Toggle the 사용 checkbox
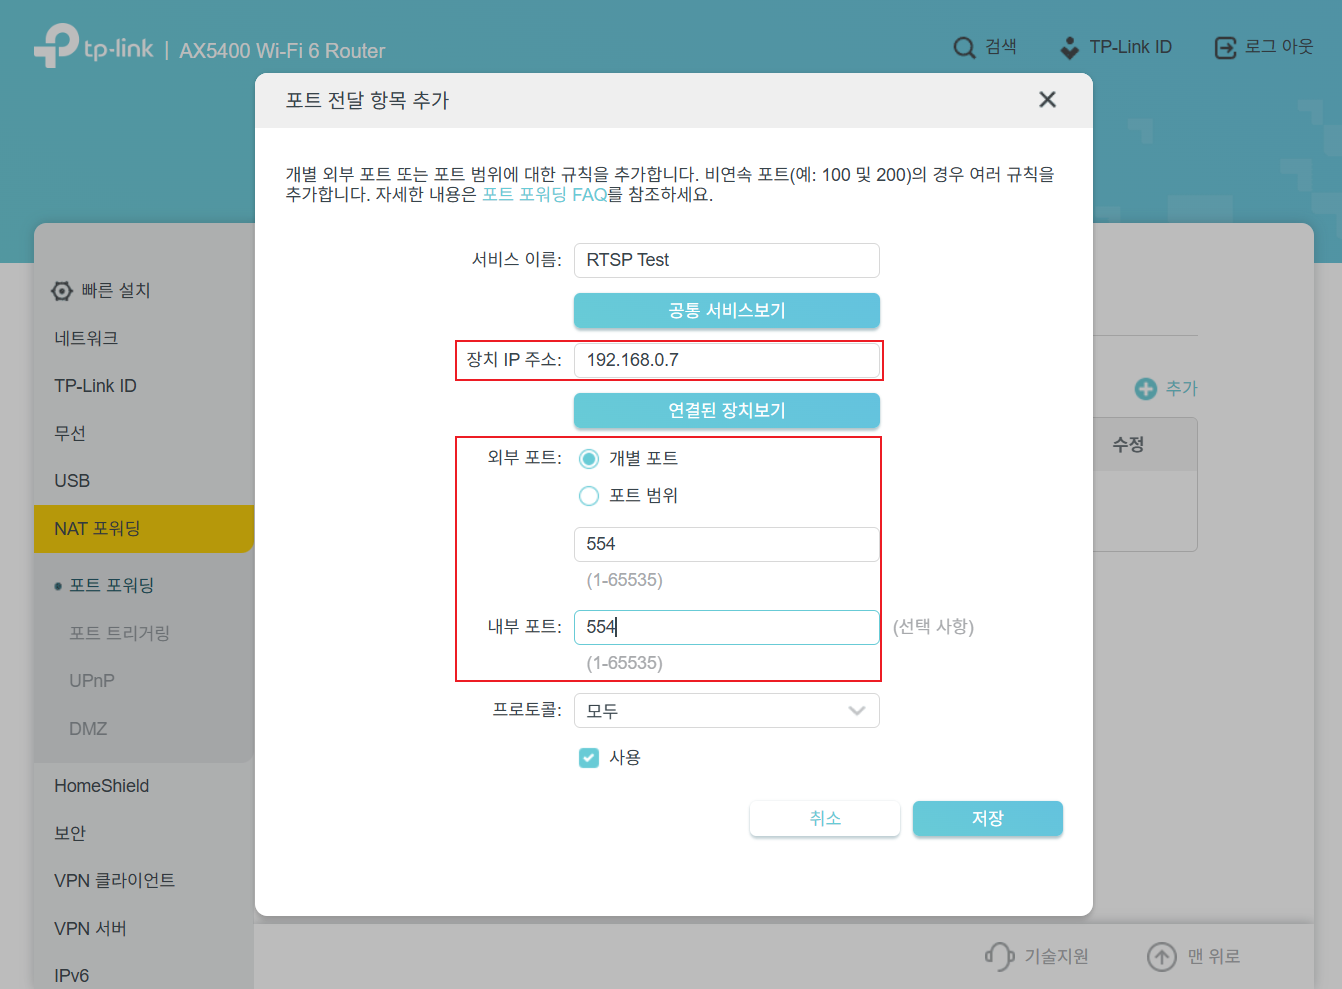The height and width of the screenshot is (989, 1342). click(x=589, y=758)
